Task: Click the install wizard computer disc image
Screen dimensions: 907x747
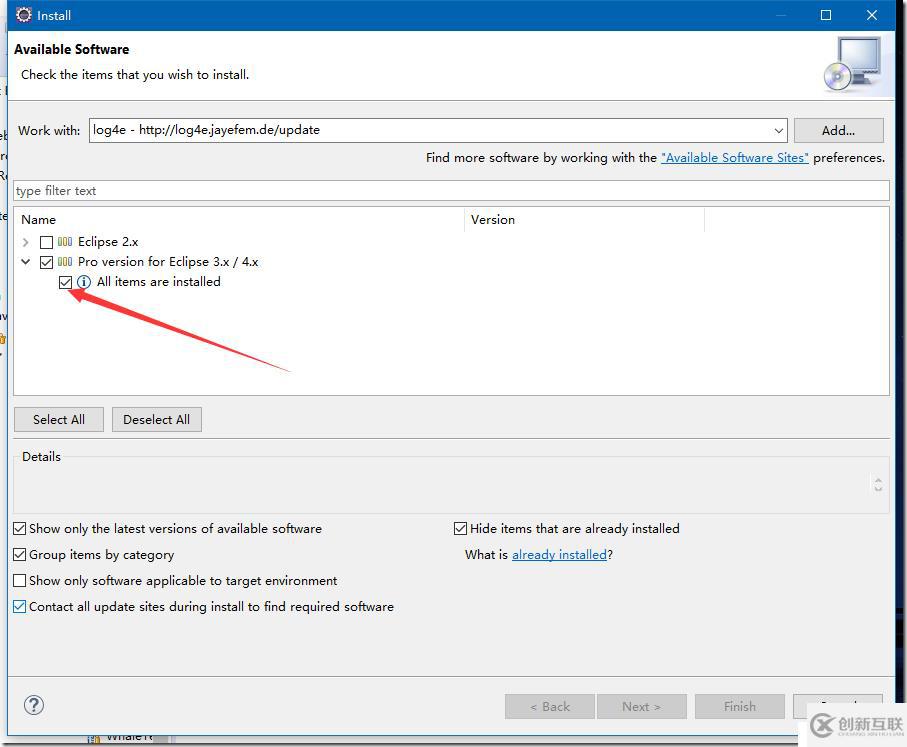Action: [x=853, y=64]
